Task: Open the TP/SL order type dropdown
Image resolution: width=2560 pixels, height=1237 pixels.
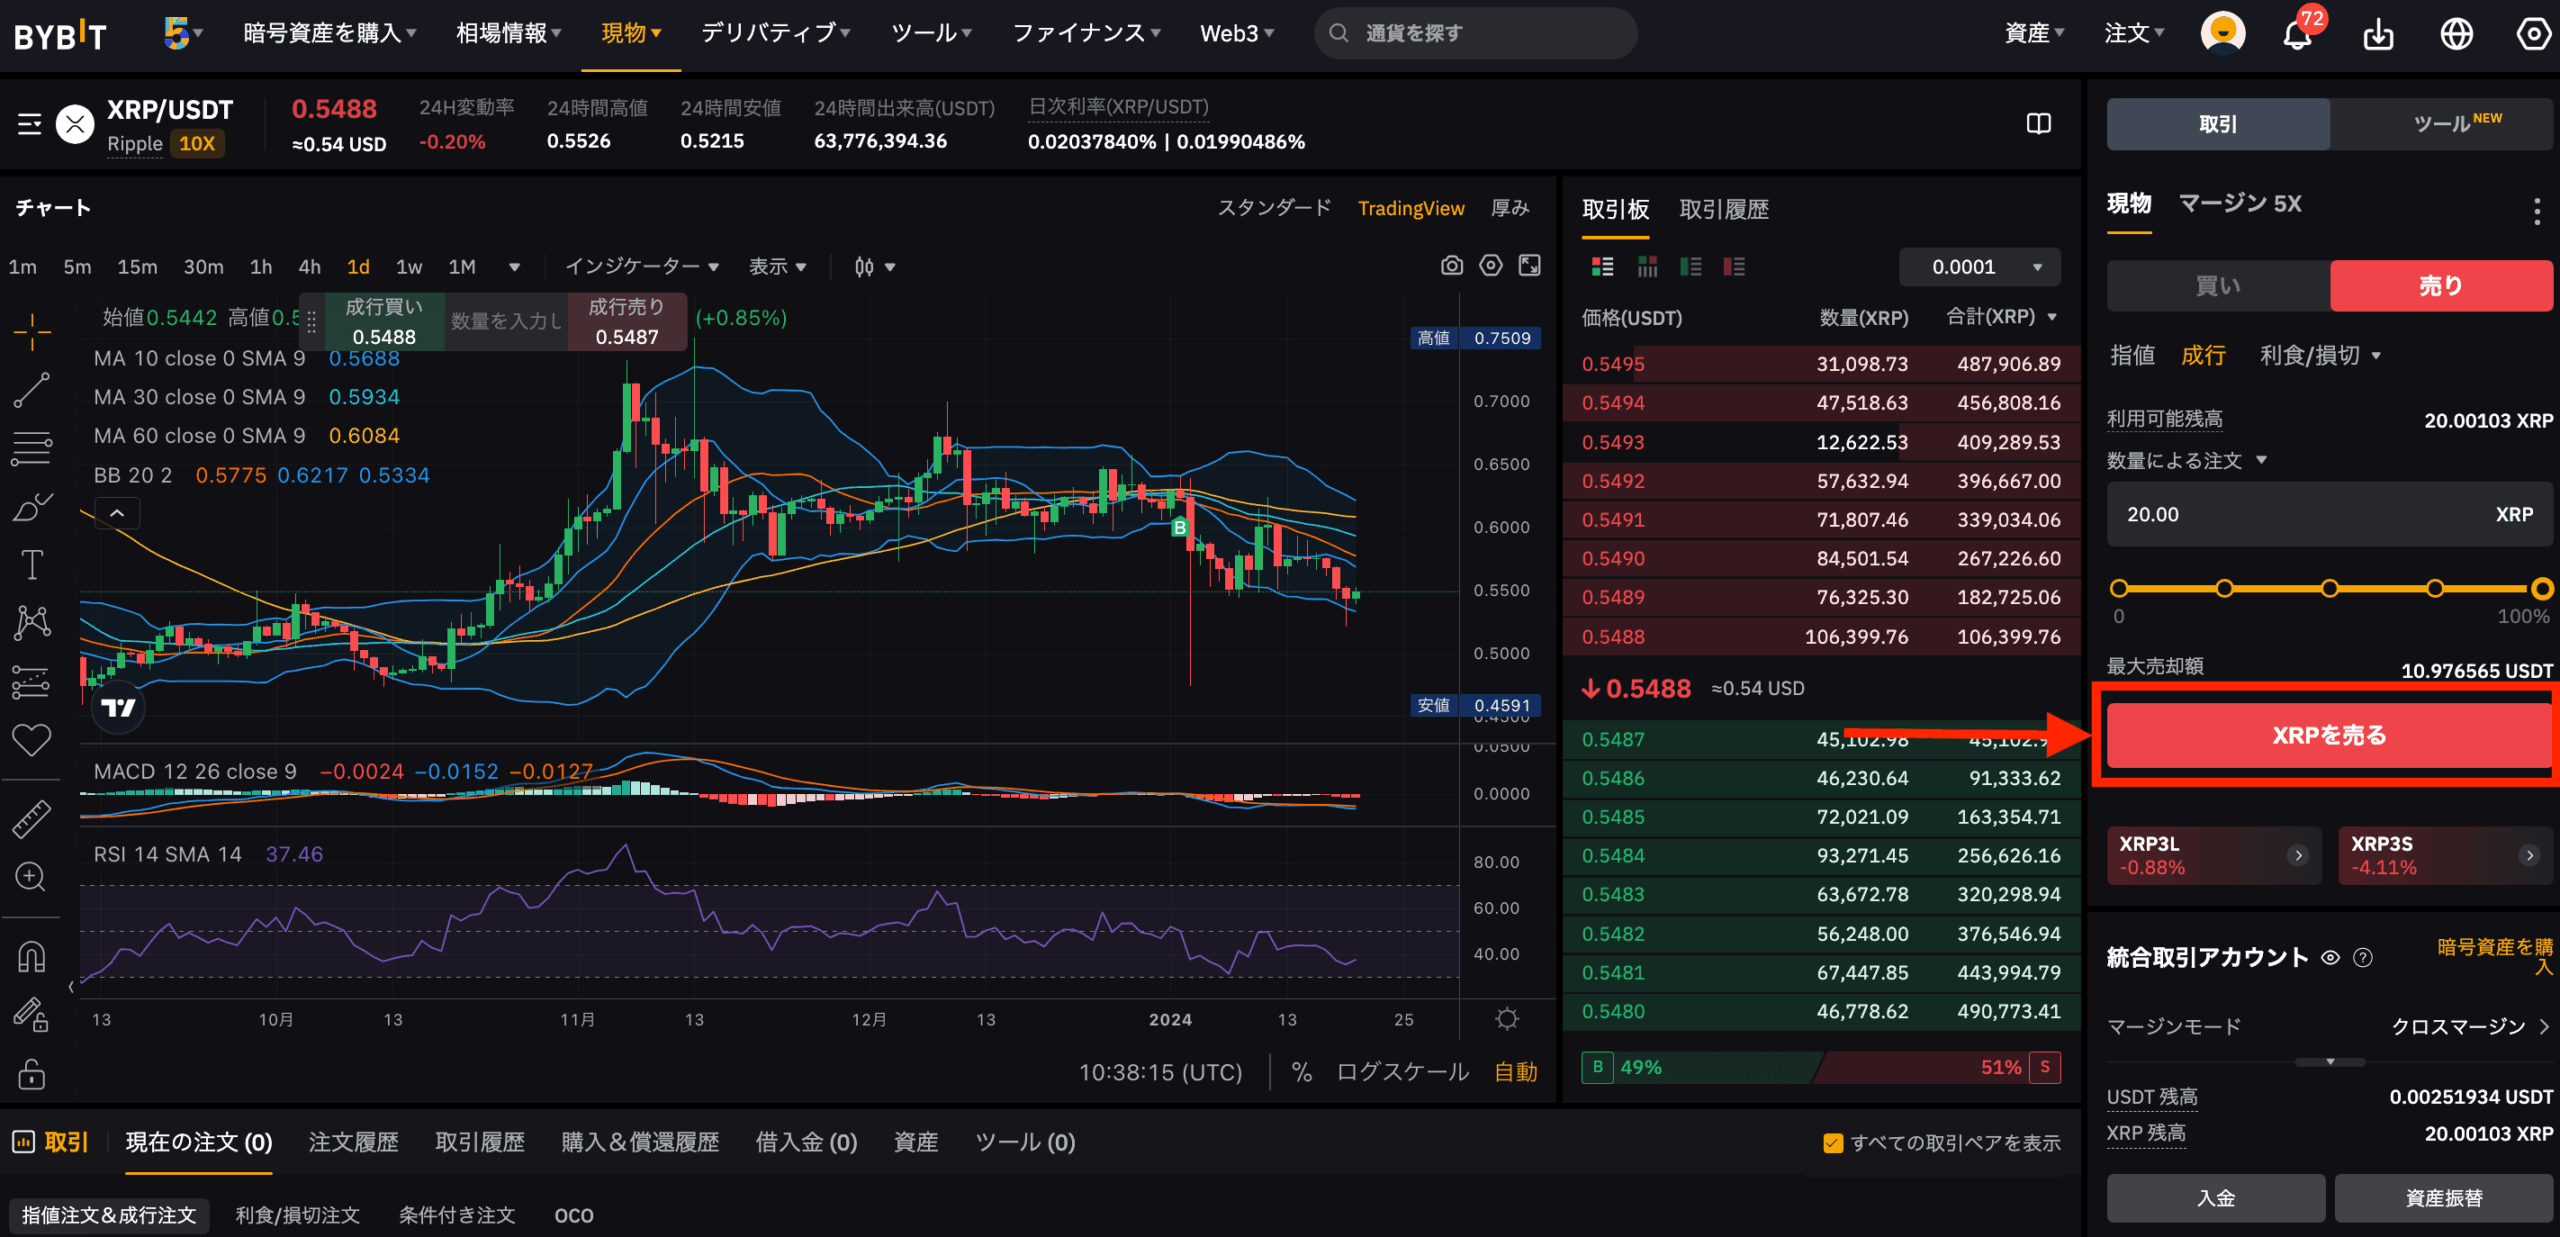Action: coord(2320,355)
